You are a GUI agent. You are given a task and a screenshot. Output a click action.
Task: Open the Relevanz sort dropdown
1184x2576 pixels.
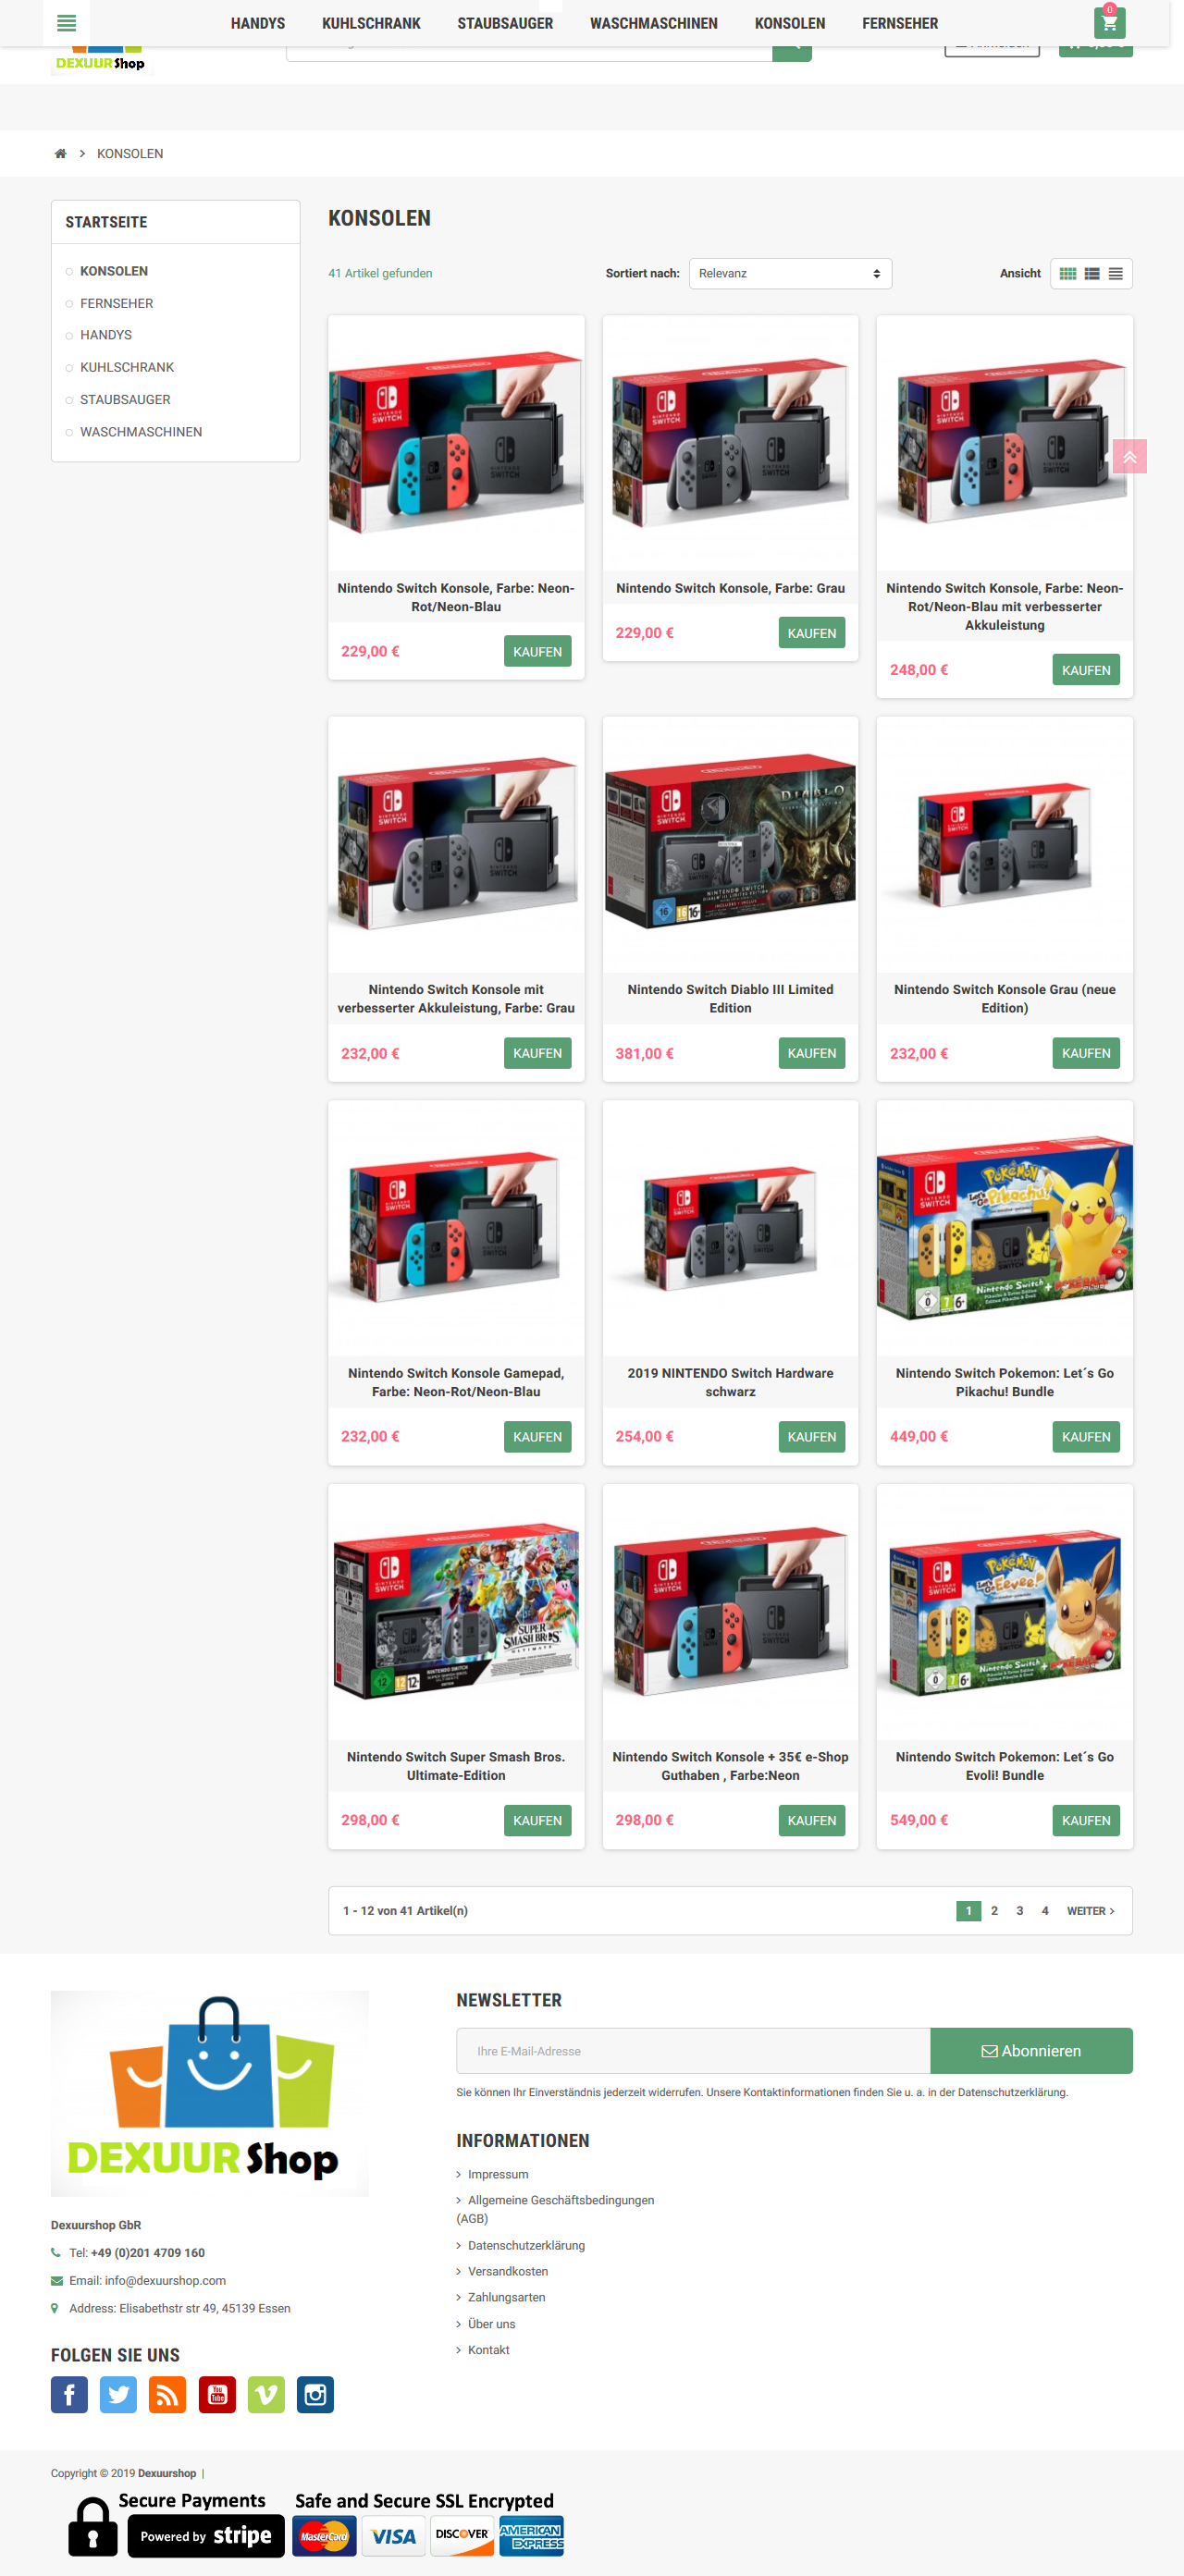tap(790, 274)
